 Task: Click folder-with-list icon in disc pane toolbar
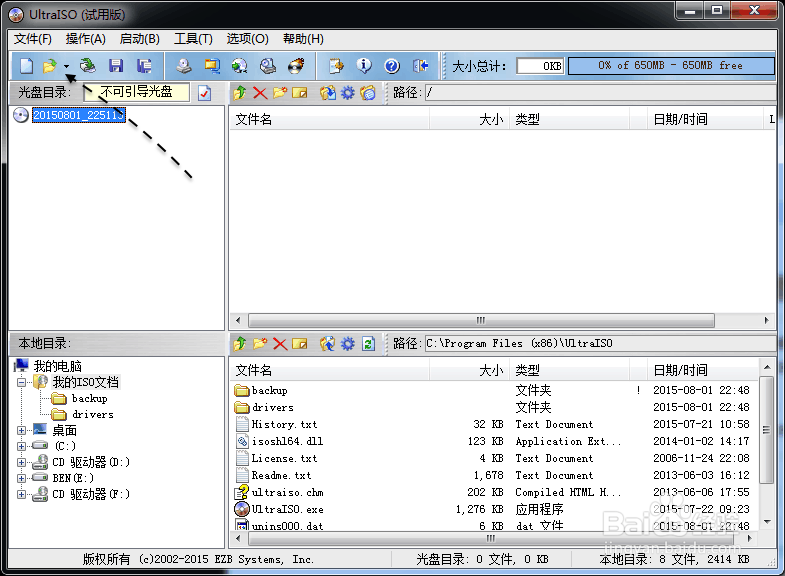[x=367, y=93]
